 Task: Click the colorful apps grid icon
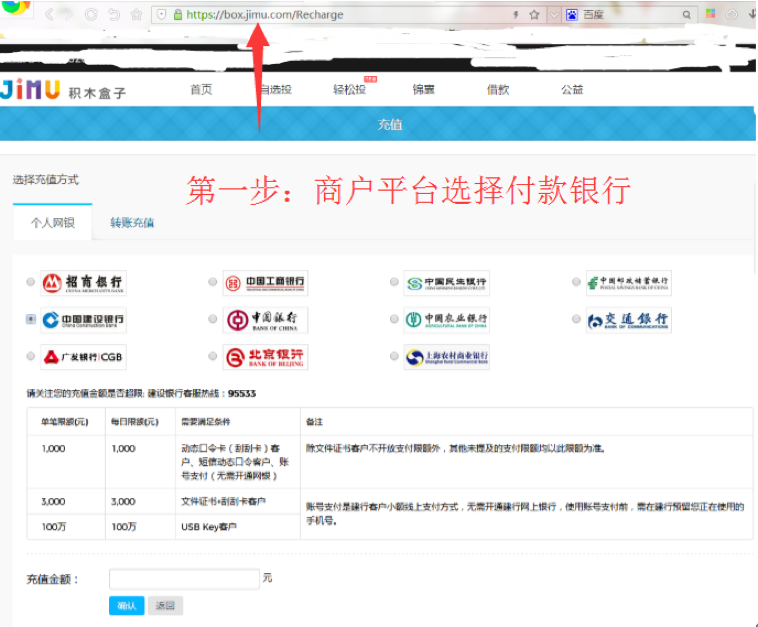pyautogui.click(x=710, y=14)
